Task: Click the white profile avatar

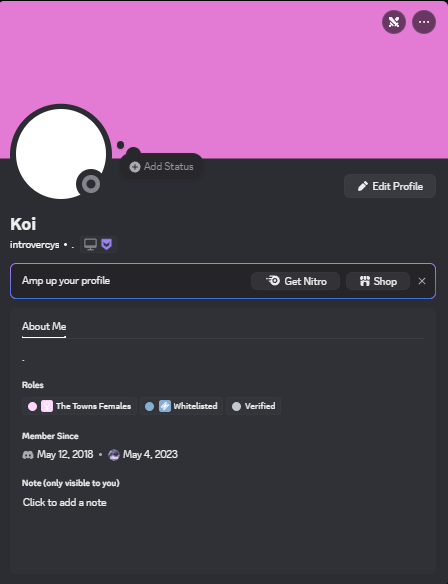Action: [61, 154]
